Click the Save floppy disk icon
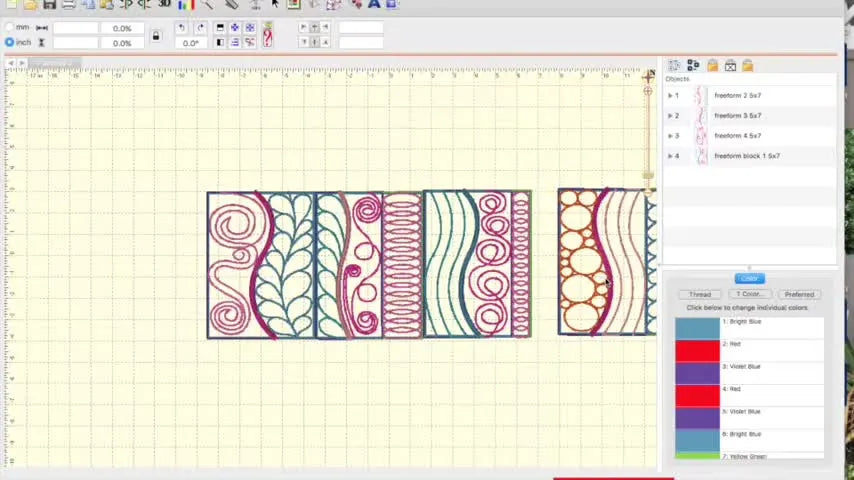The image size is (854, 480). point(50,4)
